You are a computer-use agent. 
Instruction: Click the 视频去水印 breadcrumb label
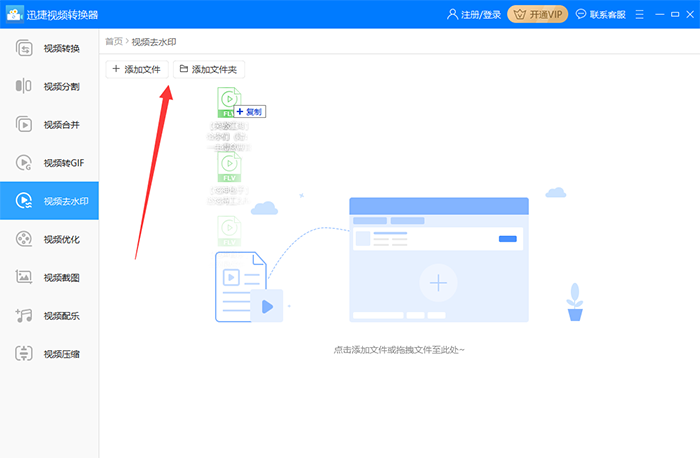click(x=154, y=42)
